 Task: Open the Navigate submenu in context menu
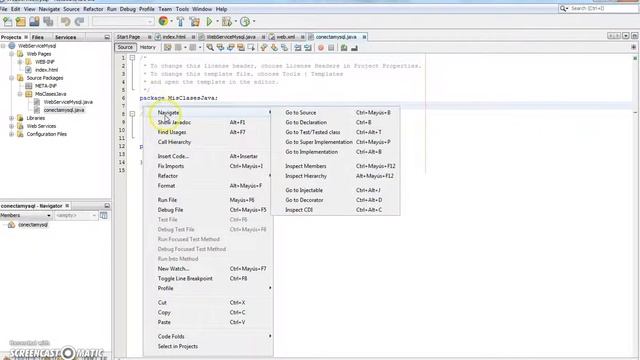point(209,112)
